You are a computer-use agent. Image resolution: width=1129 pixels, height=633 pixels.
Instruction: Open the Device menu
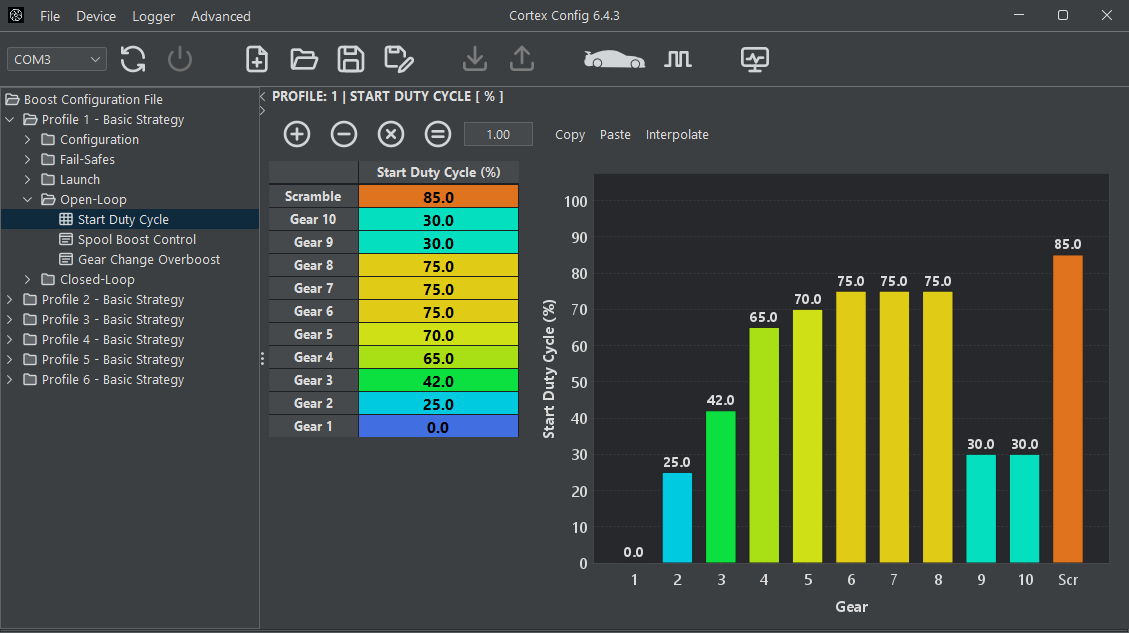click(96, 16)
